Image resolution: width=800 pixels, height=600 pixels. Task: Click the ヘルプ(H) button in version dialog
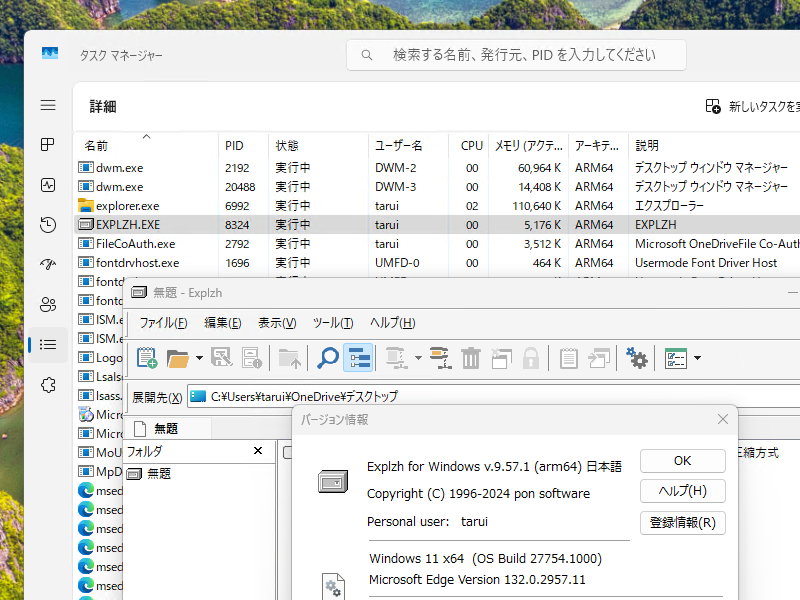pos(683,491)
